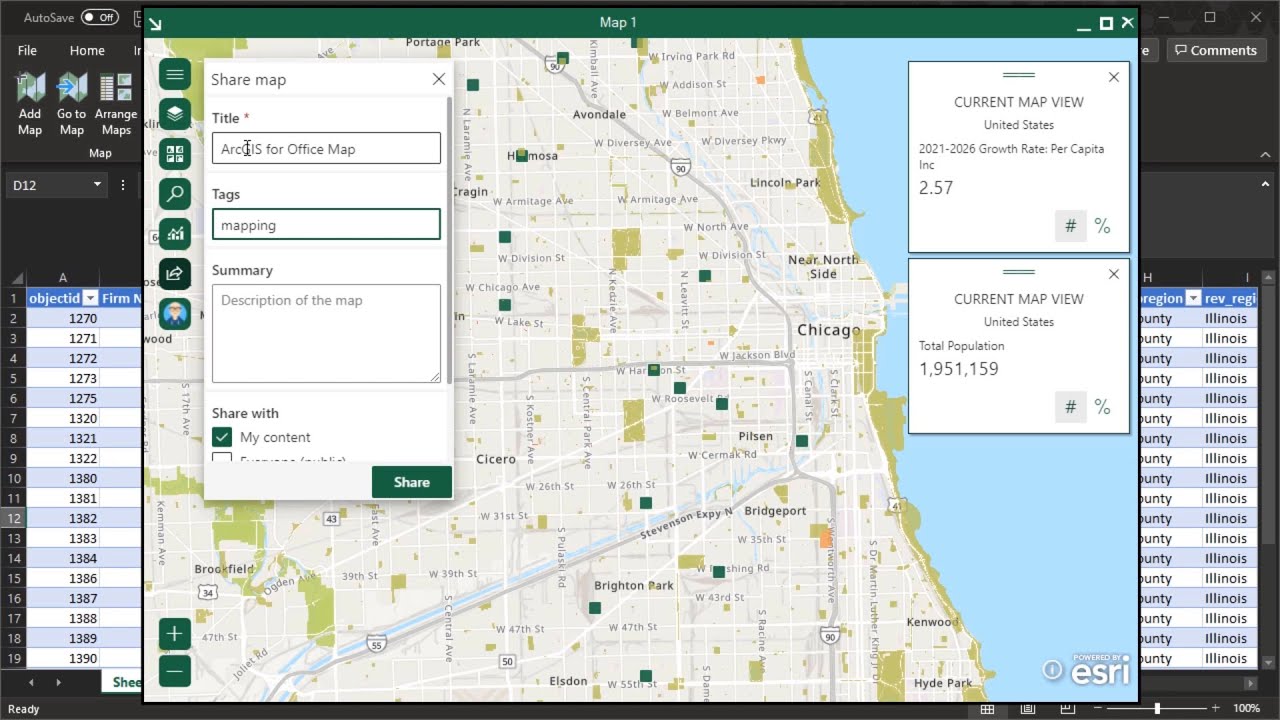1280x720 pixels.
Task: Click the vertical scrollbar down arrow
Action: point(1270,664)
